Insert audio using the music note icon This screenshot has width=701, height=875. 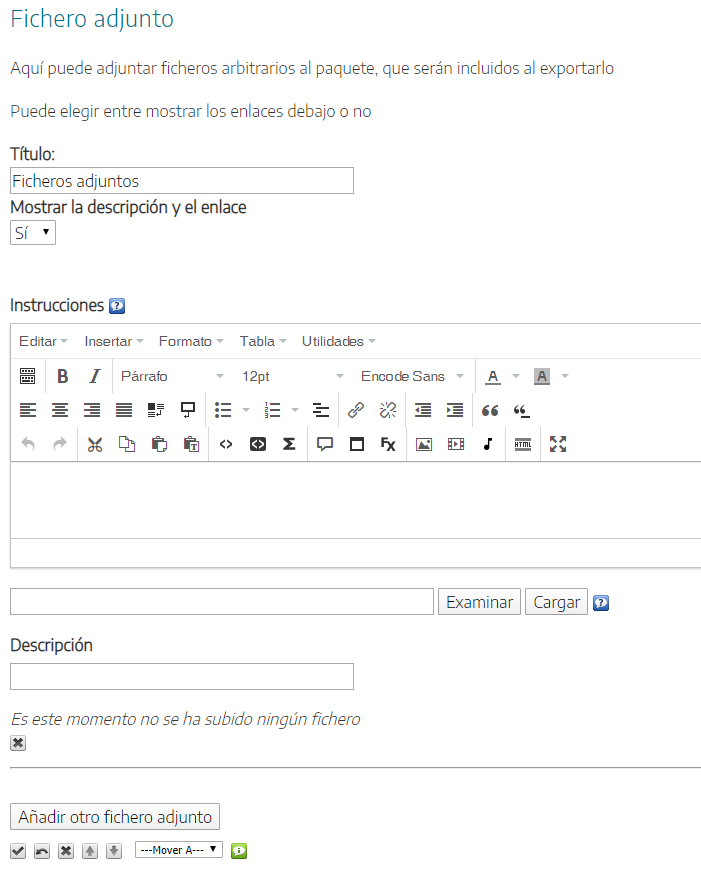click(487, 443)
